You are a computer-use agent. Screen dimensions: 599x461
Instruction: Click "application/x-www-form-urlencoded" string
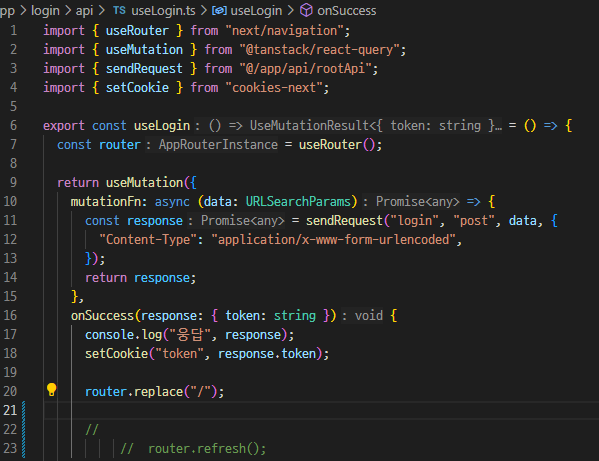(333, 239)
